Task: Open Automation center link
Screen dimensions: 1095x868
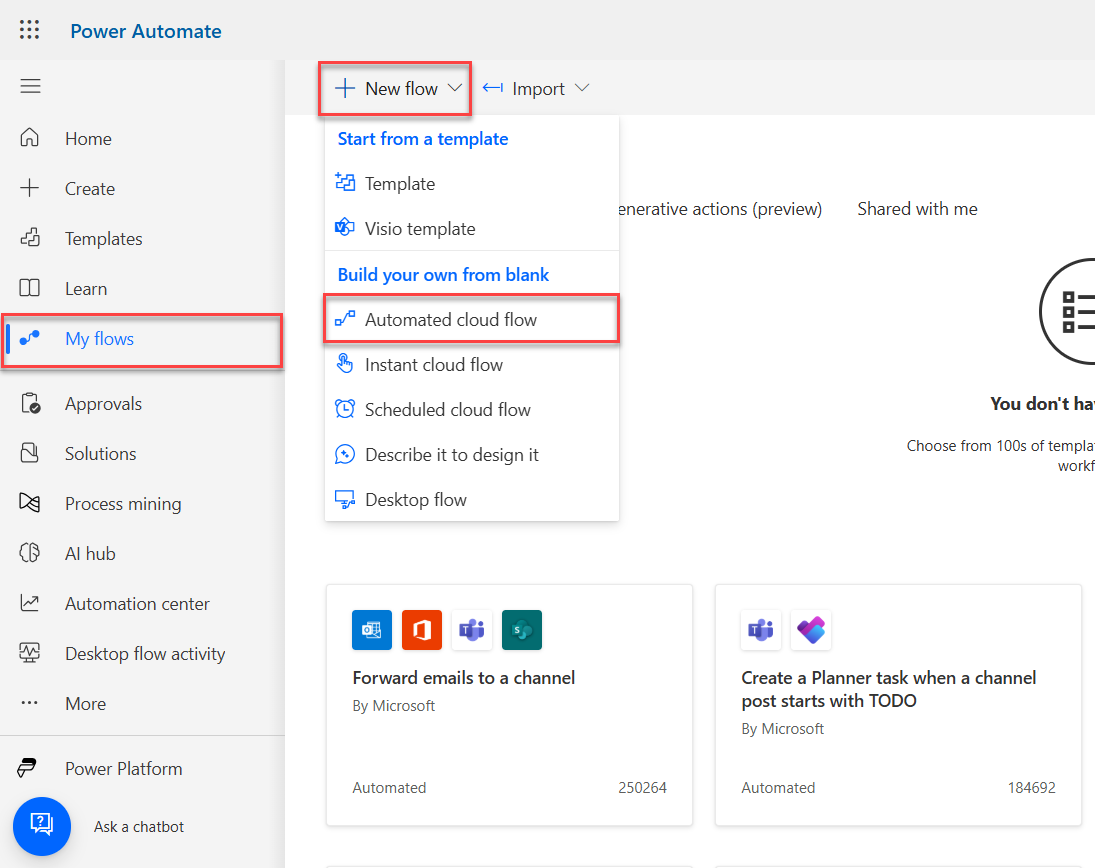Action: coord(142,603)
